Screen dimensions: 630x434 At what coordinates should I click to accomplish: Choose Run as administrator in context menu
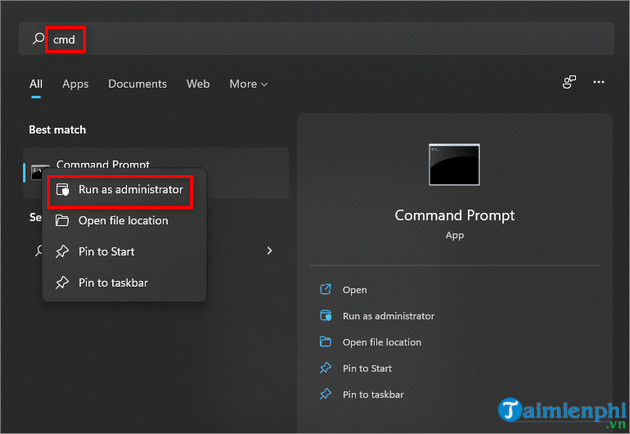click(125, 189)
